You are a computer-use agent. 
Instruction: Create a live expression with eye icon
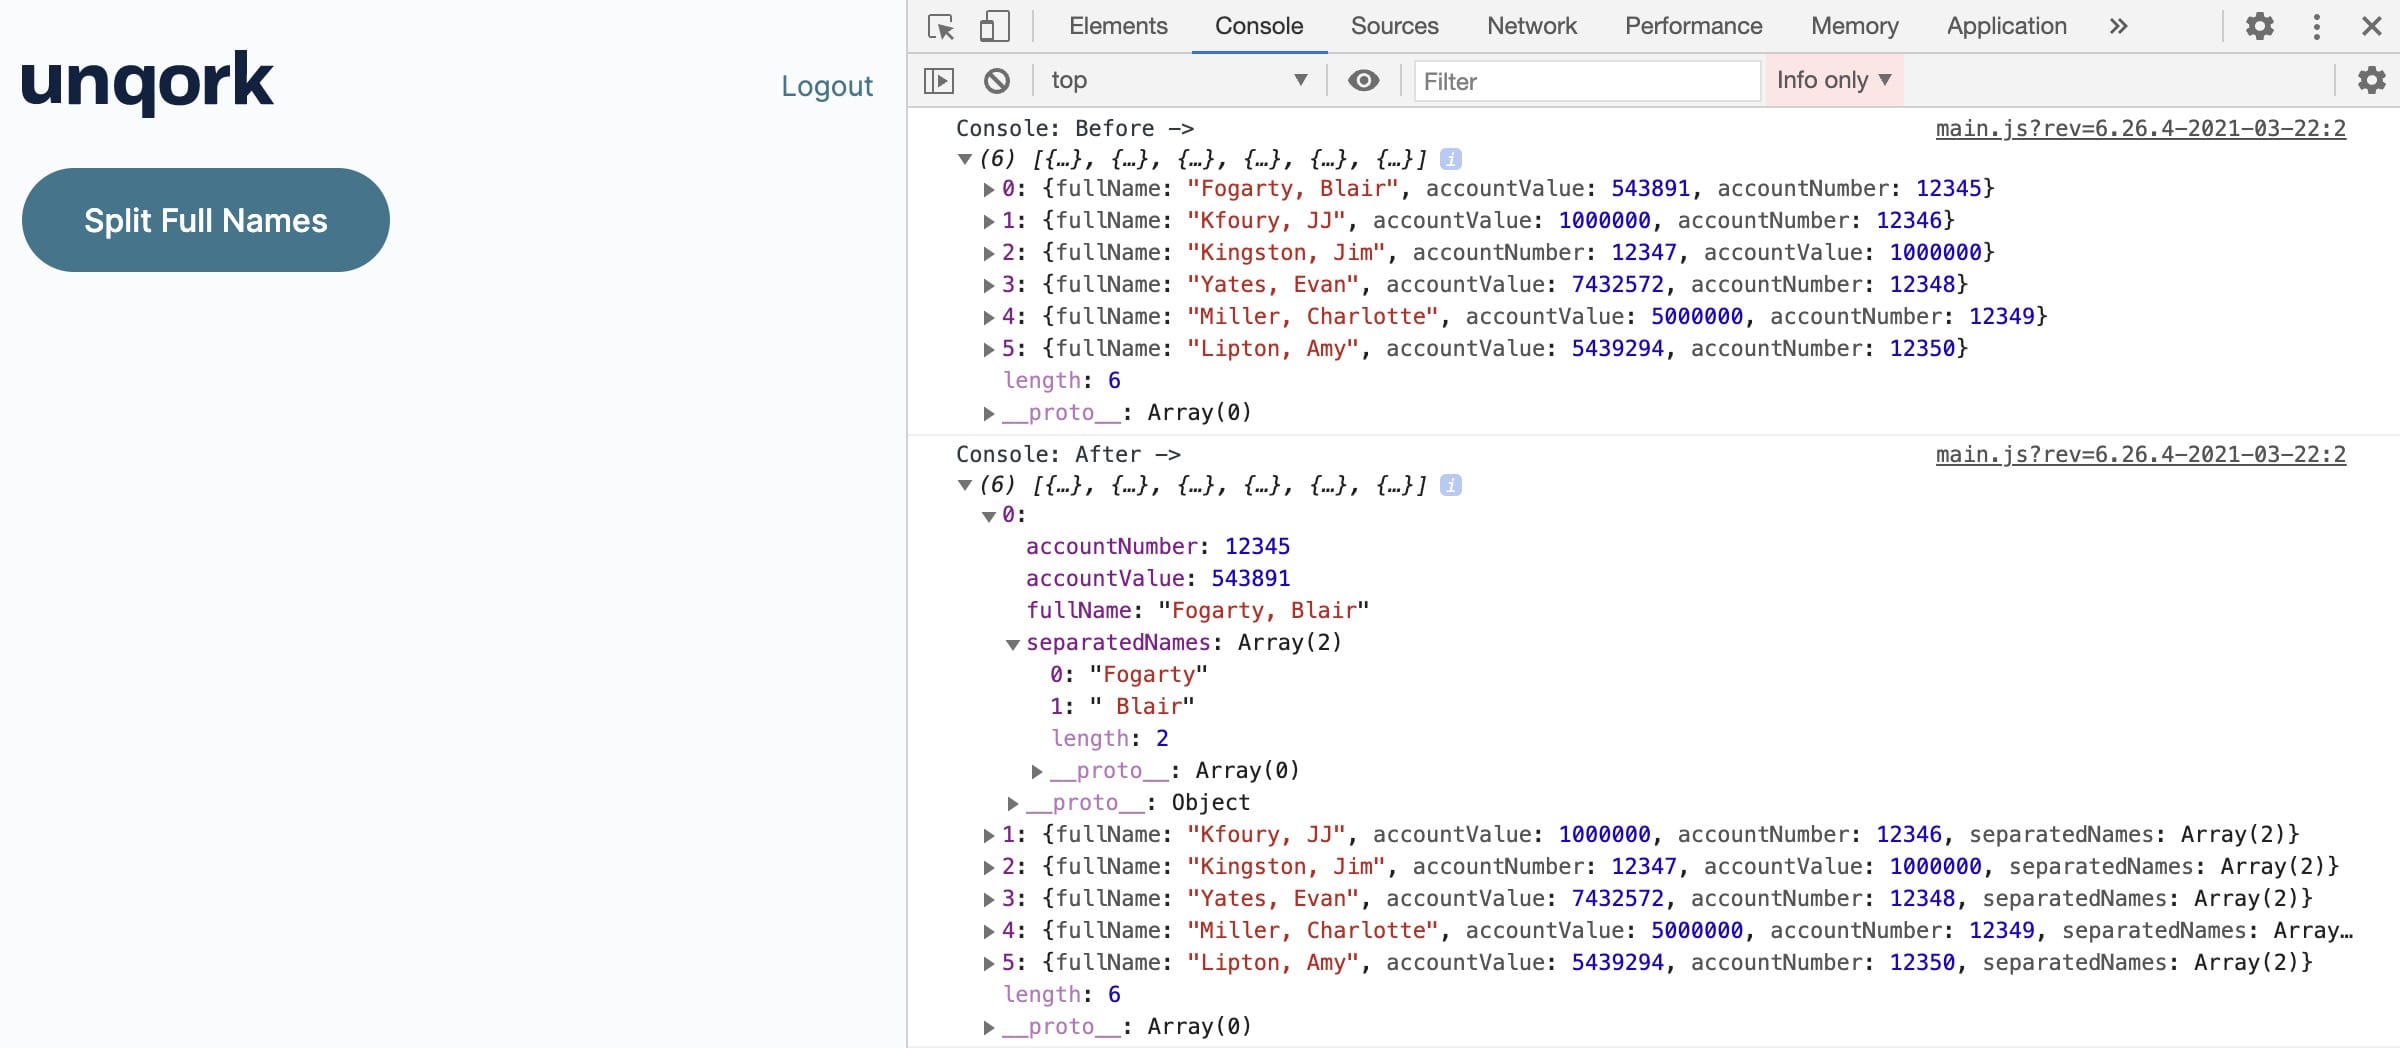[1363, 80]
